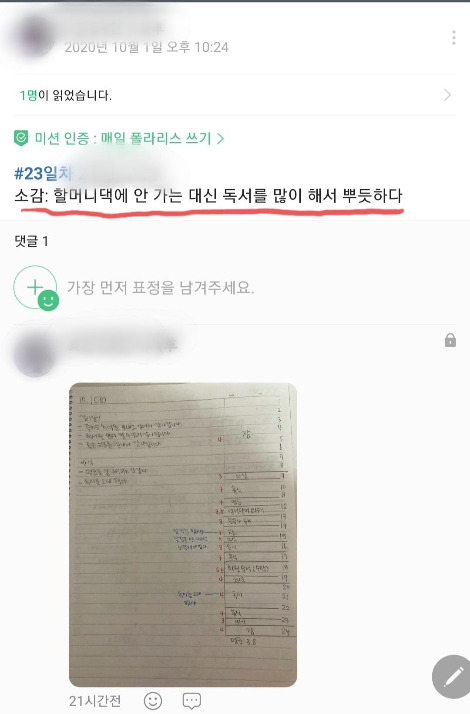Click the green smiley badge on the reaction circle
Viewport: 470px width, 714px height.
pos(48,301)
